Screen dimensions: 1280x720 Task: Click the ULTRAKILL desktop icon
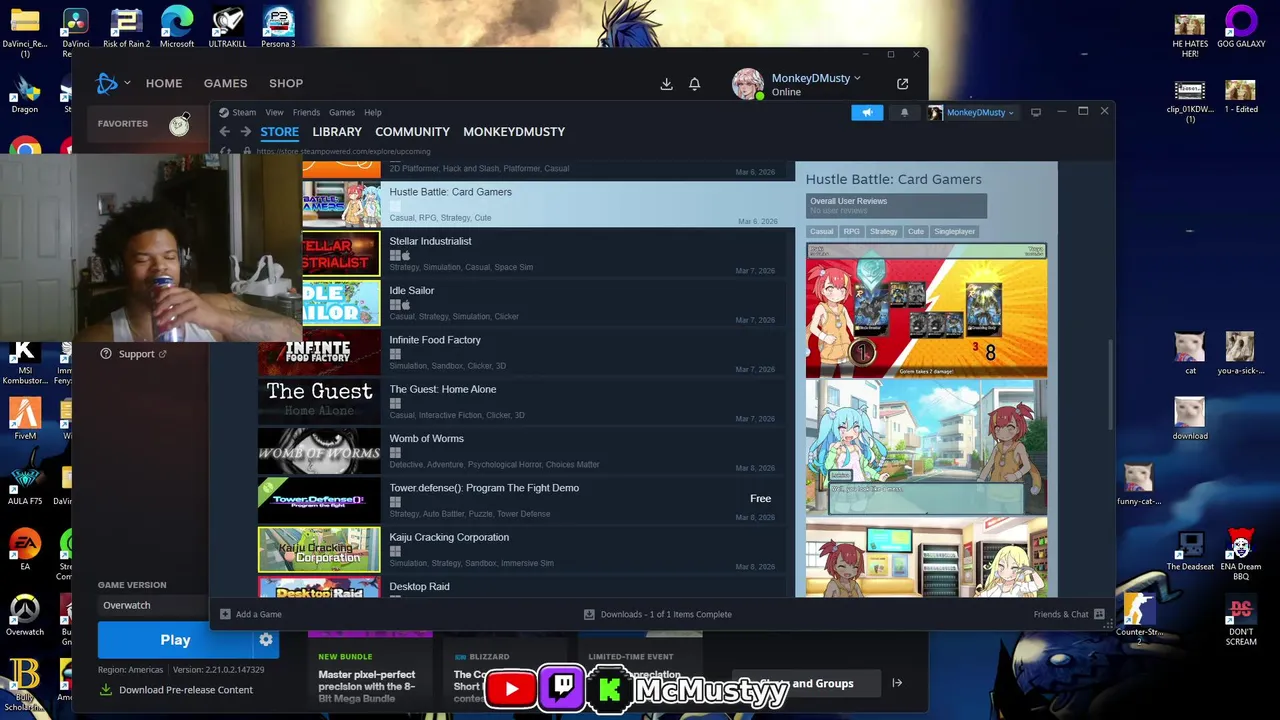(227, 28)
